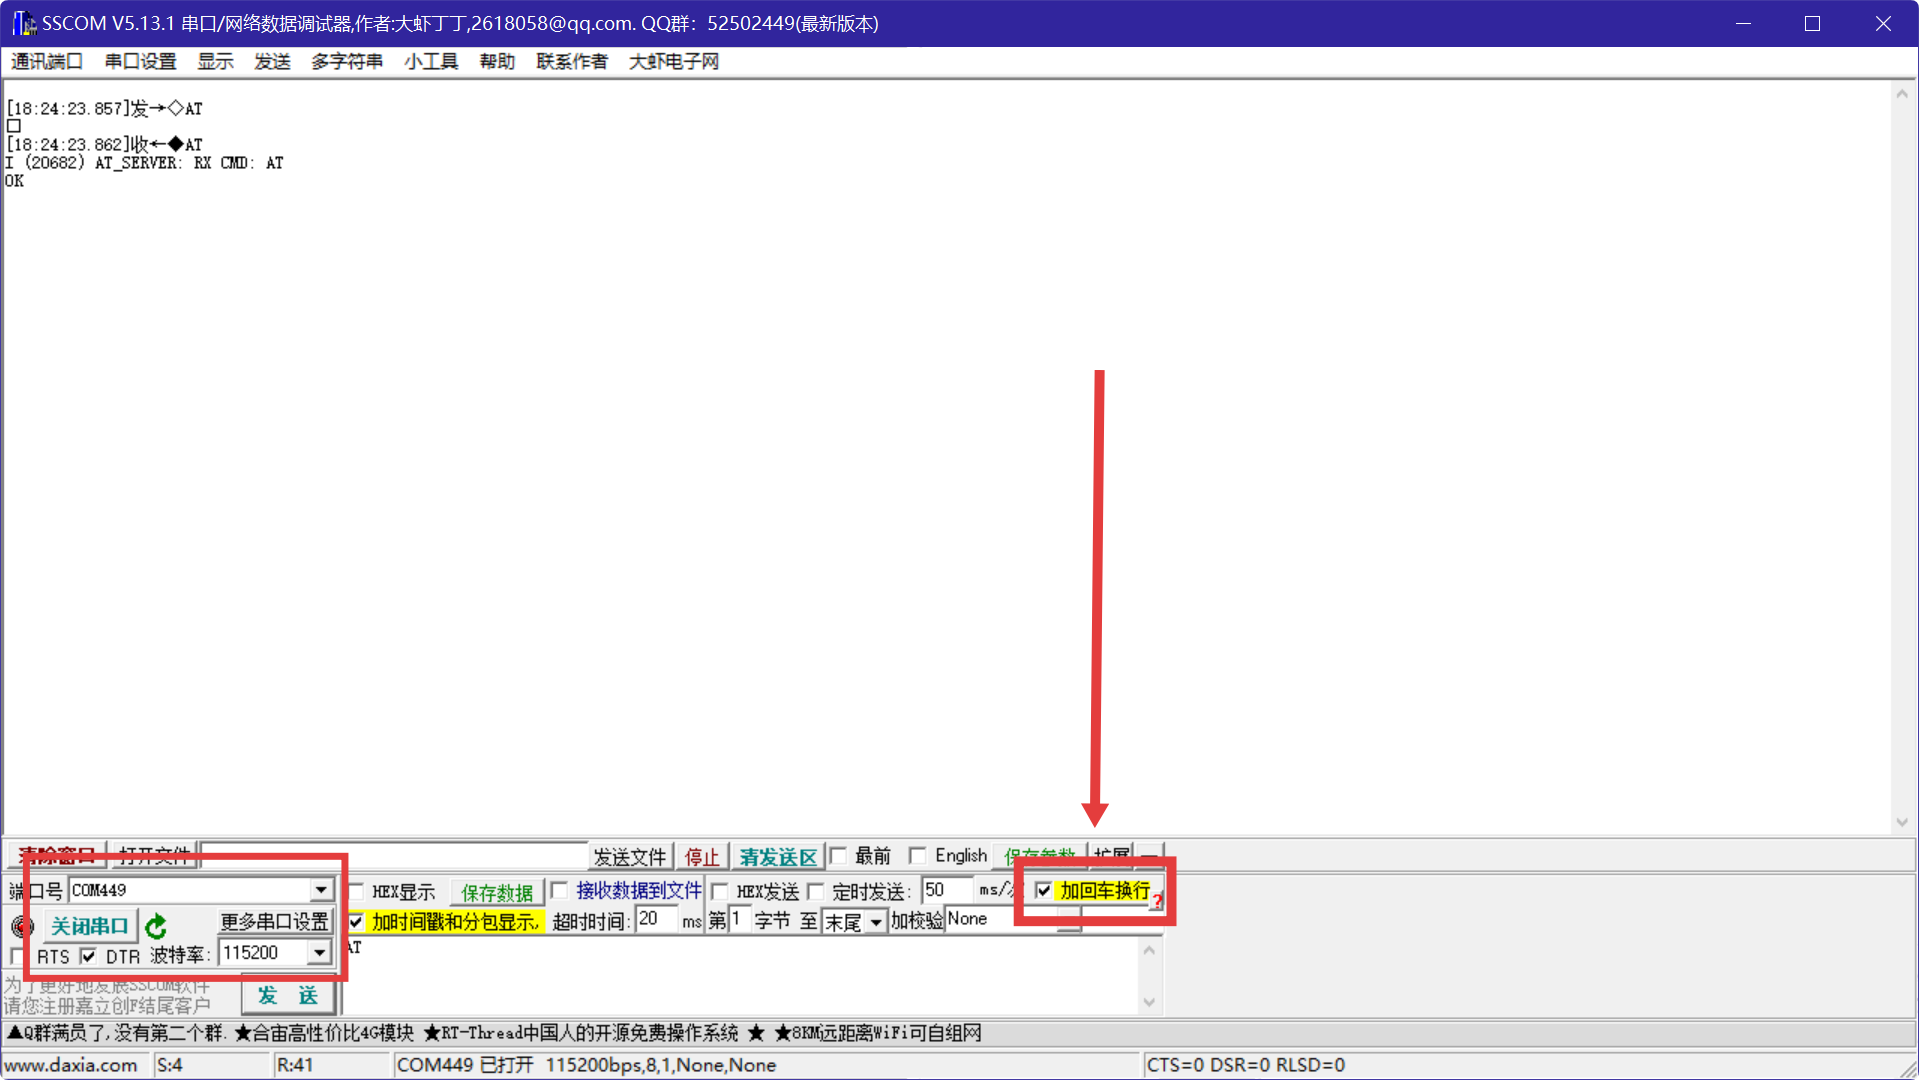Screen dimensions: 1919x1080
Task: Click the 关闭串口 button
Action: point(89,926)
